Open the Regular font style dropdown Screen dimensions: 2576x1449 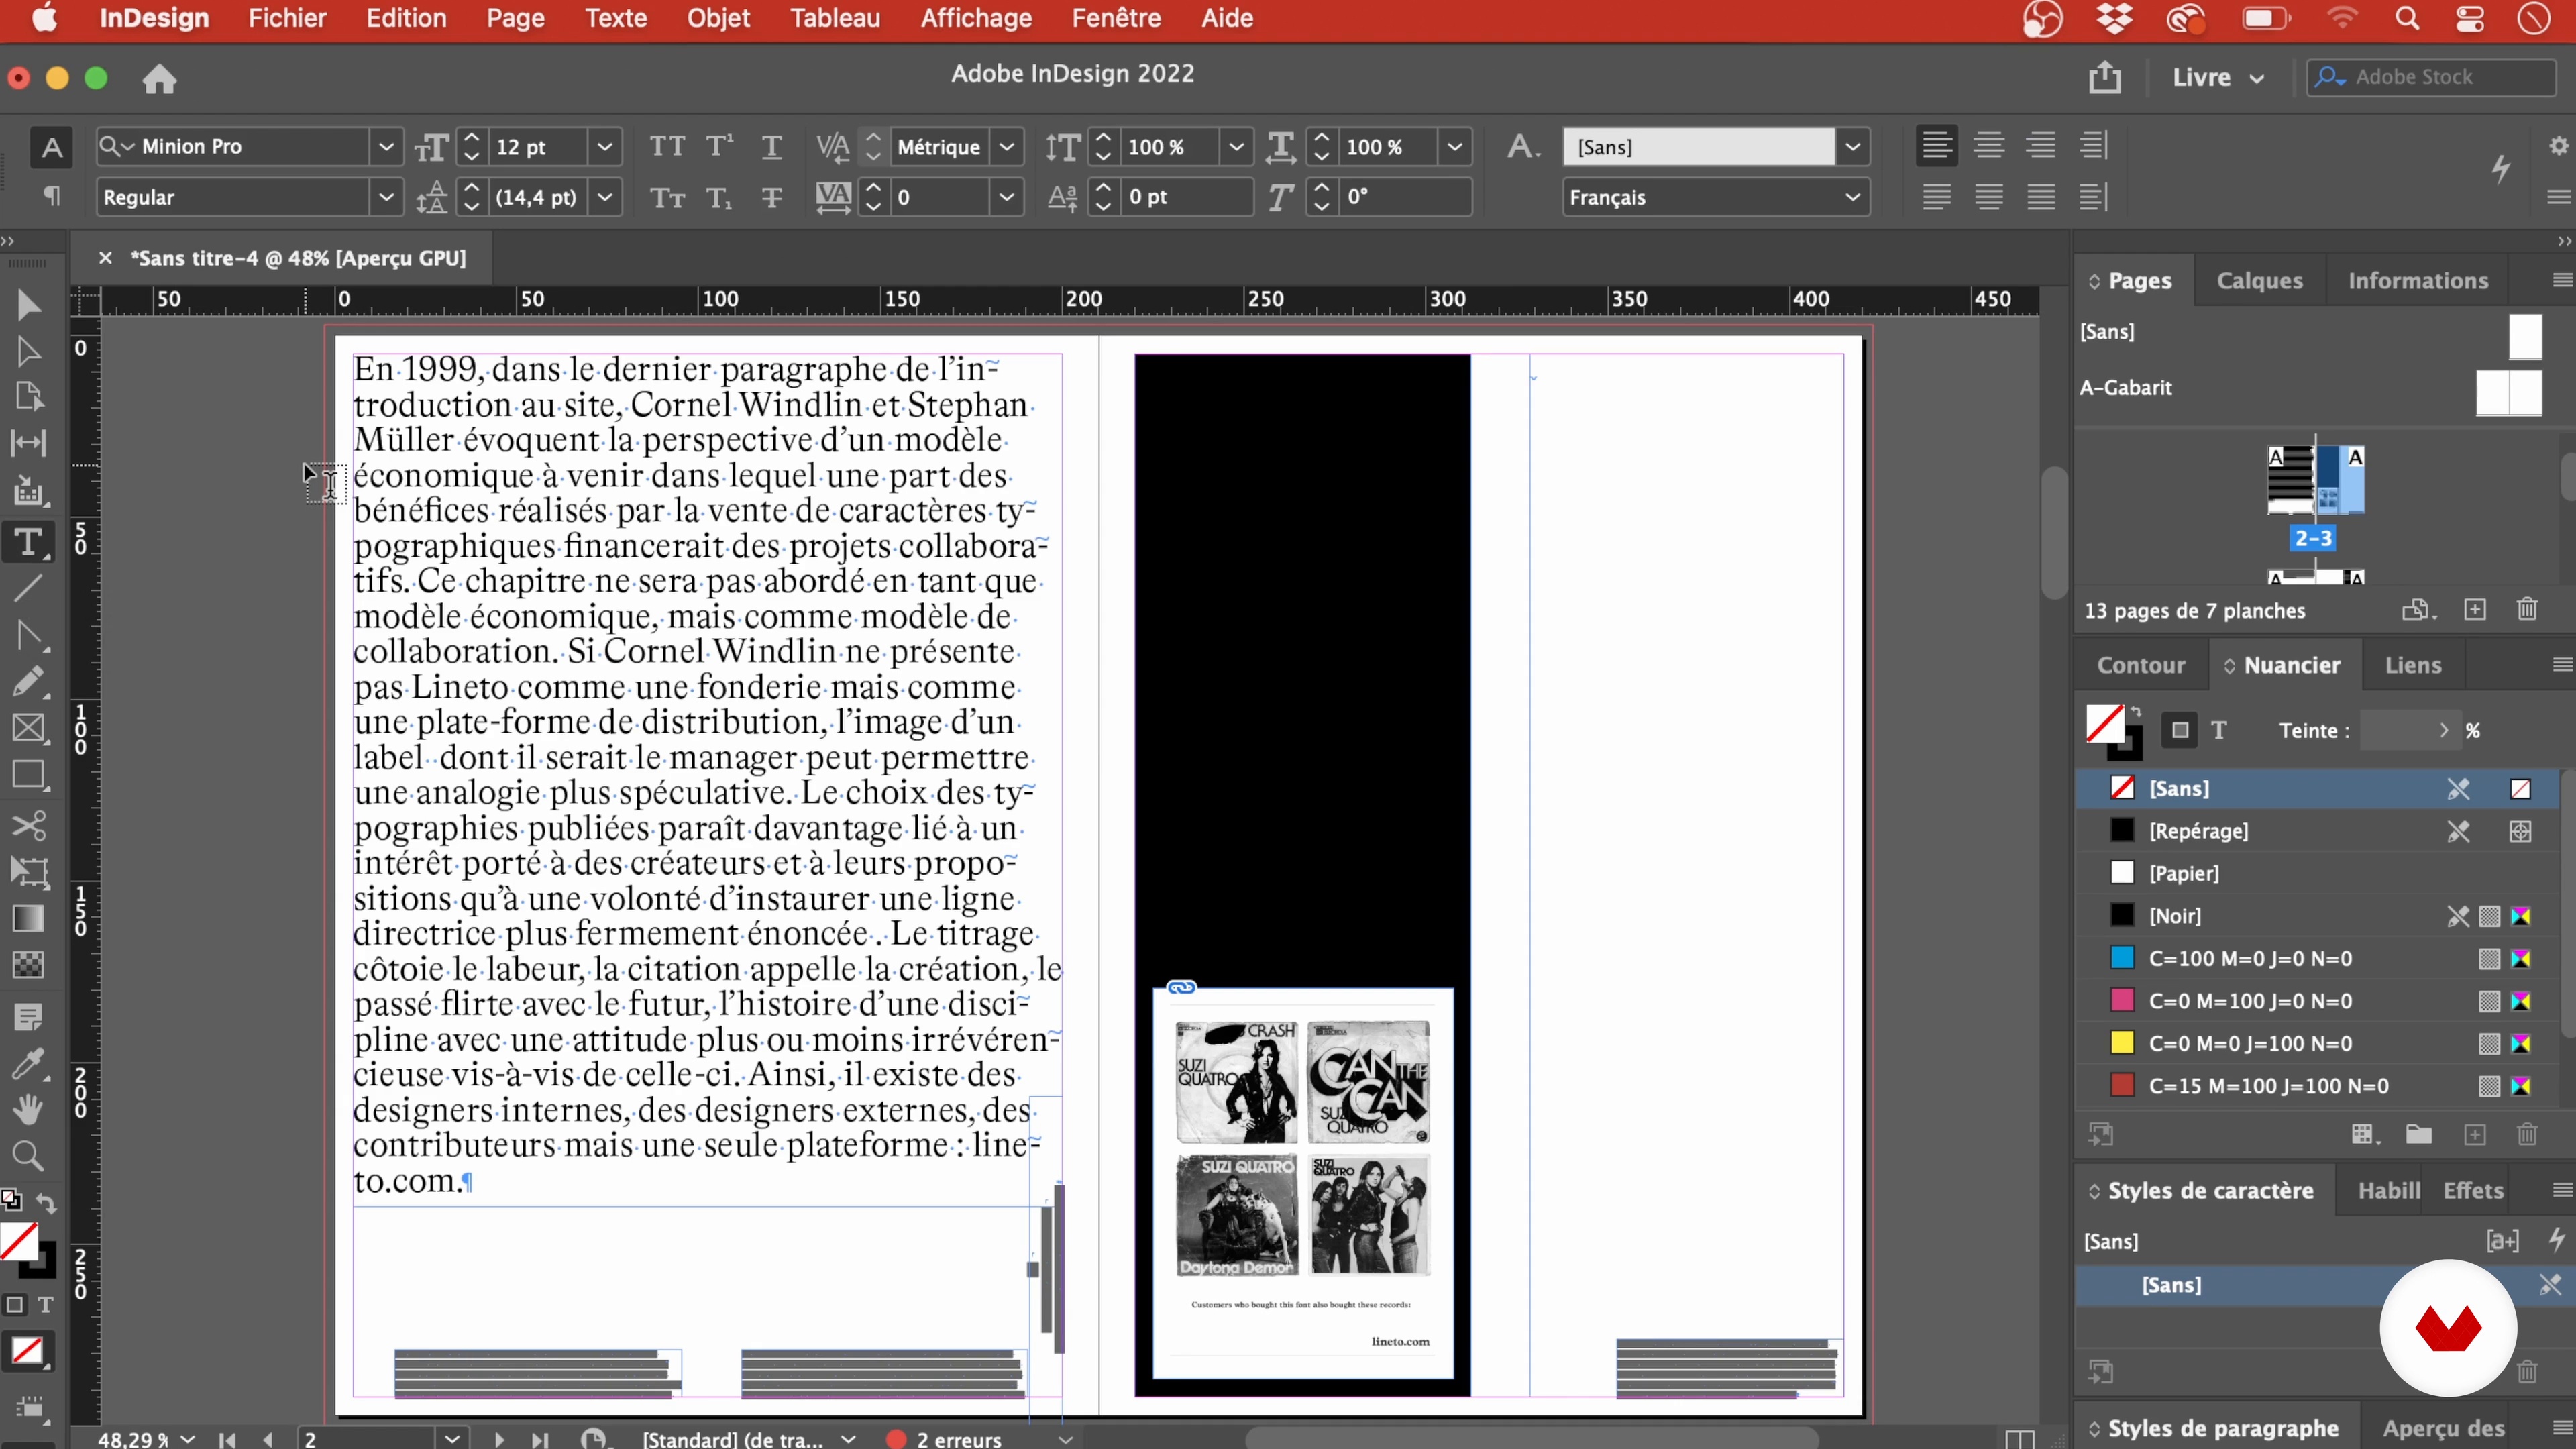coord(386,197)
